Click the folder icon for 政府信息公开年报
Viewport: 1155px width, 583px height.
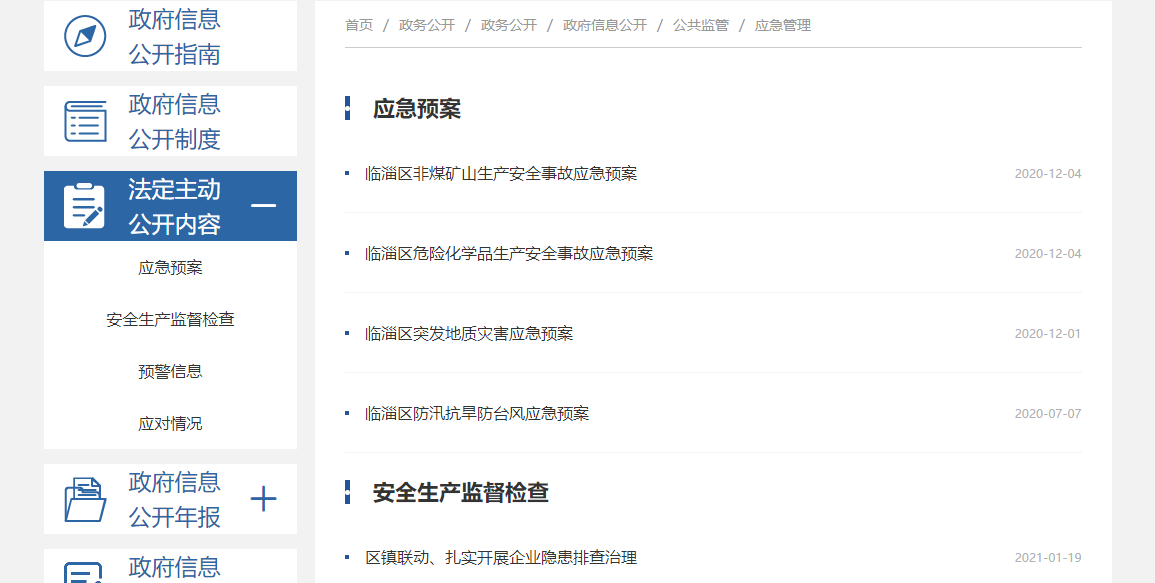point(85,499)
